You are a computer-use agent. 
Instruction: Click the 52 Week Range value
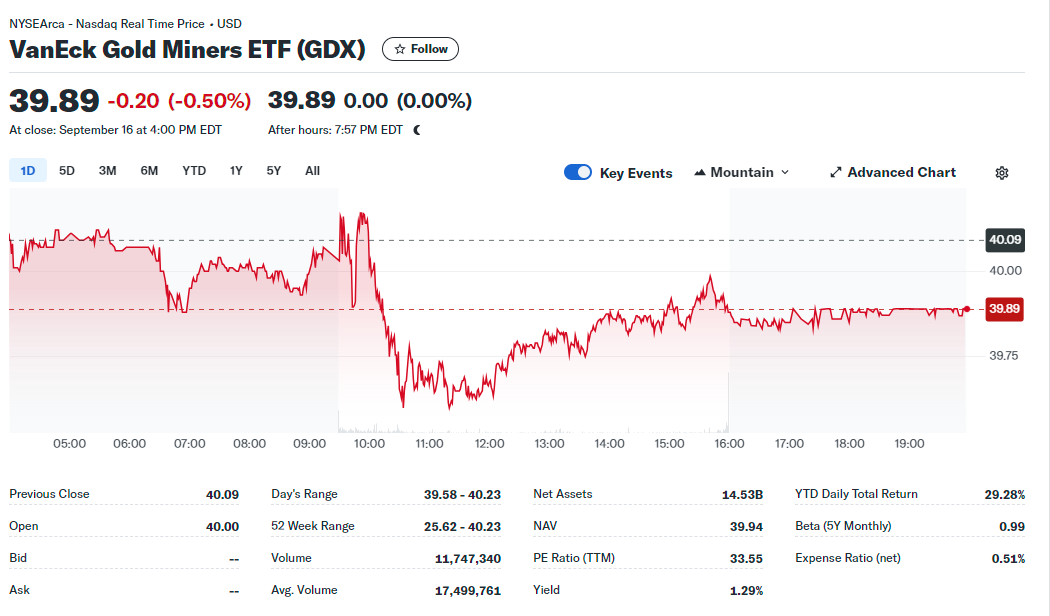462,526
